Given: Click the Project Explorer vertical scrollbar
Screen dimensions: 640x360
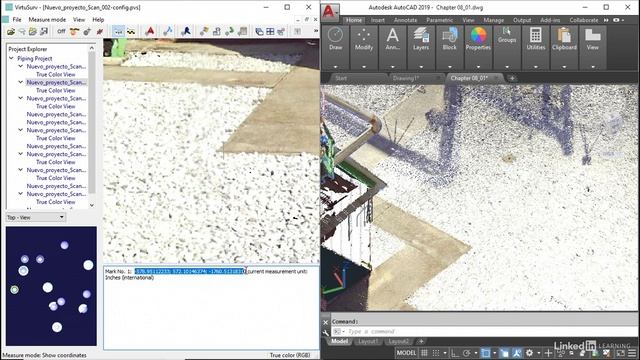Looking at the screenshot, I should pos(92,127).
